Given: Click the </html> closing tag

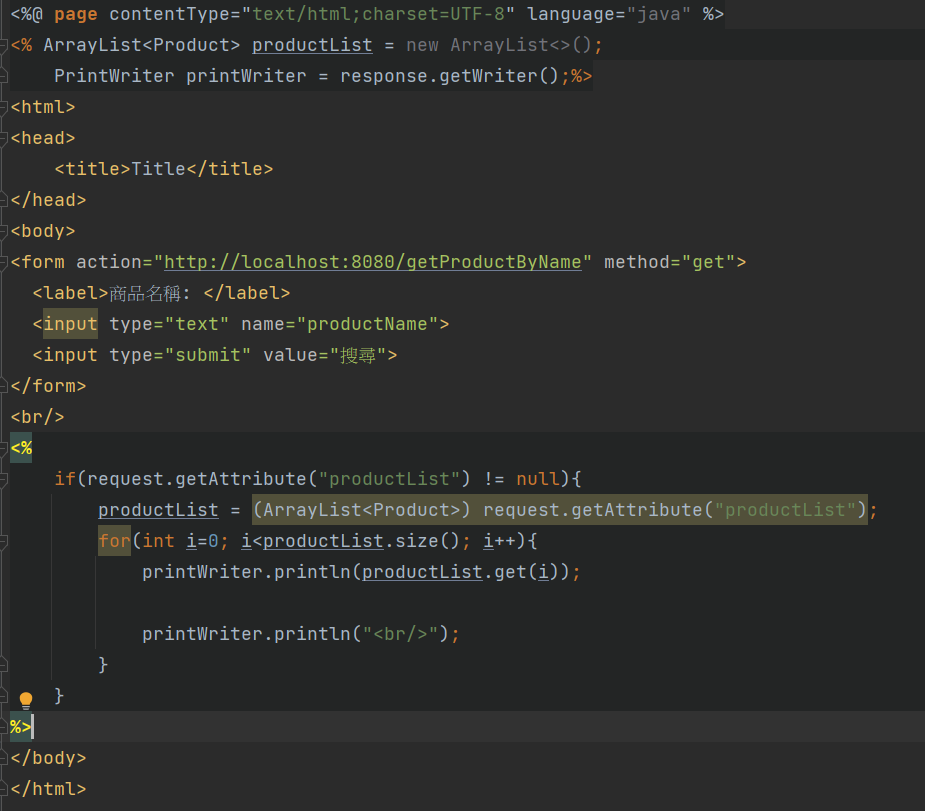Looking at the screenshot, I should [x=48, y=789].
